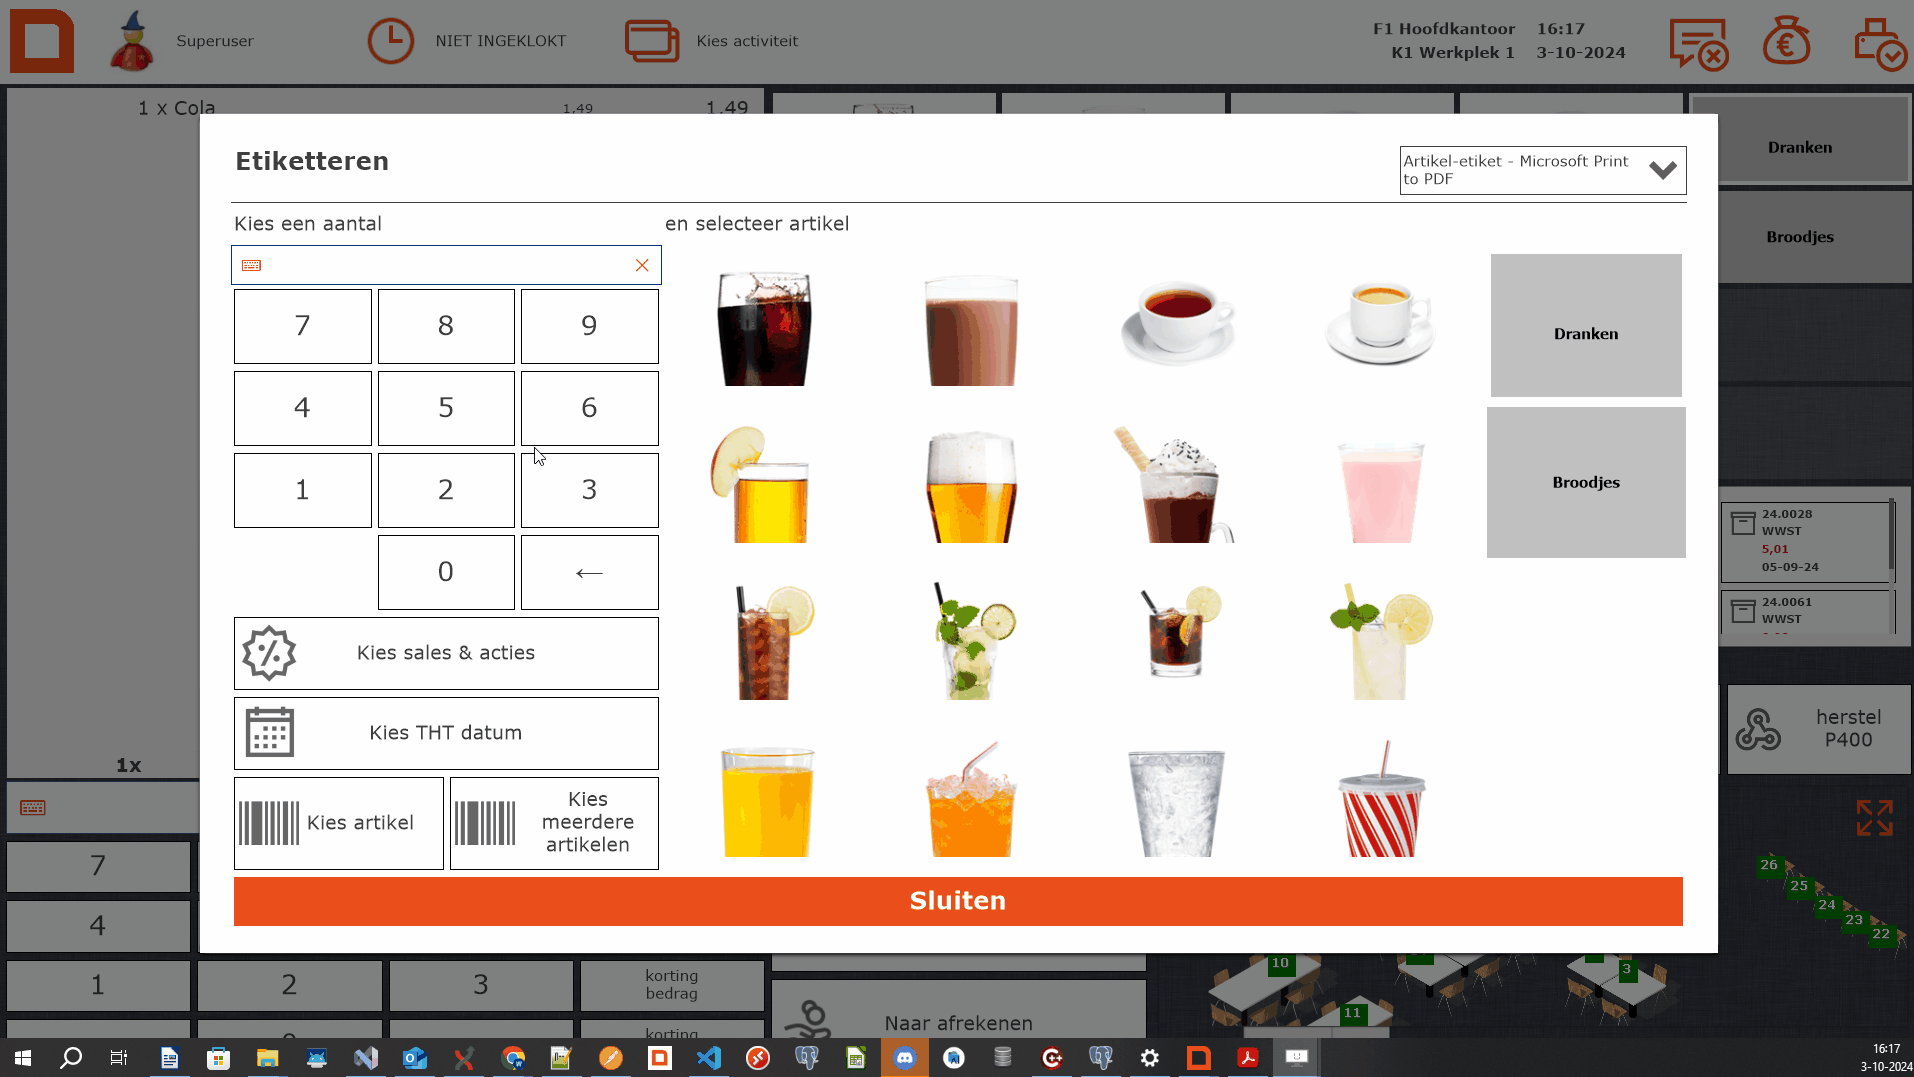Image resolution: width=1914 pixels, height=1077 pixels.
Task: Open Windows Start menu
Action: point(22,1058)
